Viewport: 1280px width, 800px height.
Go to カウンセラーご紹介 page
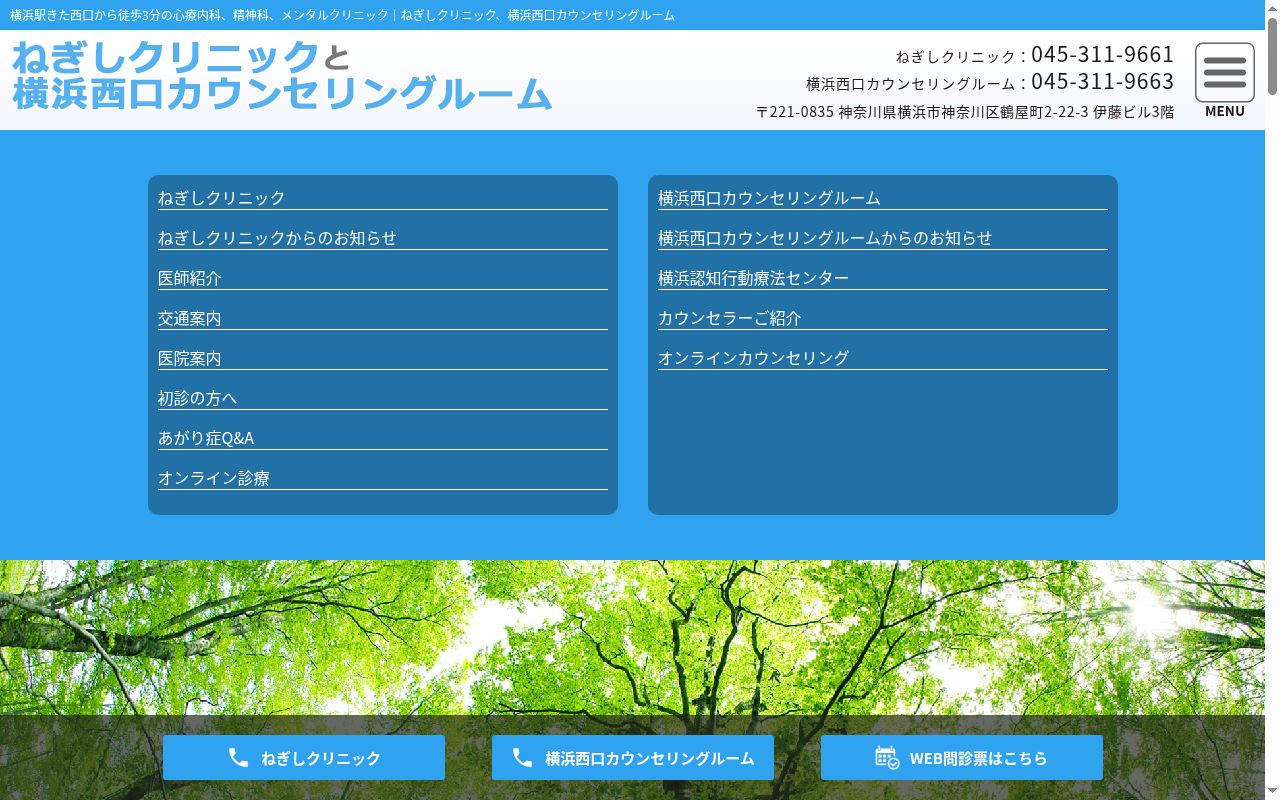click(x=883, y=318)
